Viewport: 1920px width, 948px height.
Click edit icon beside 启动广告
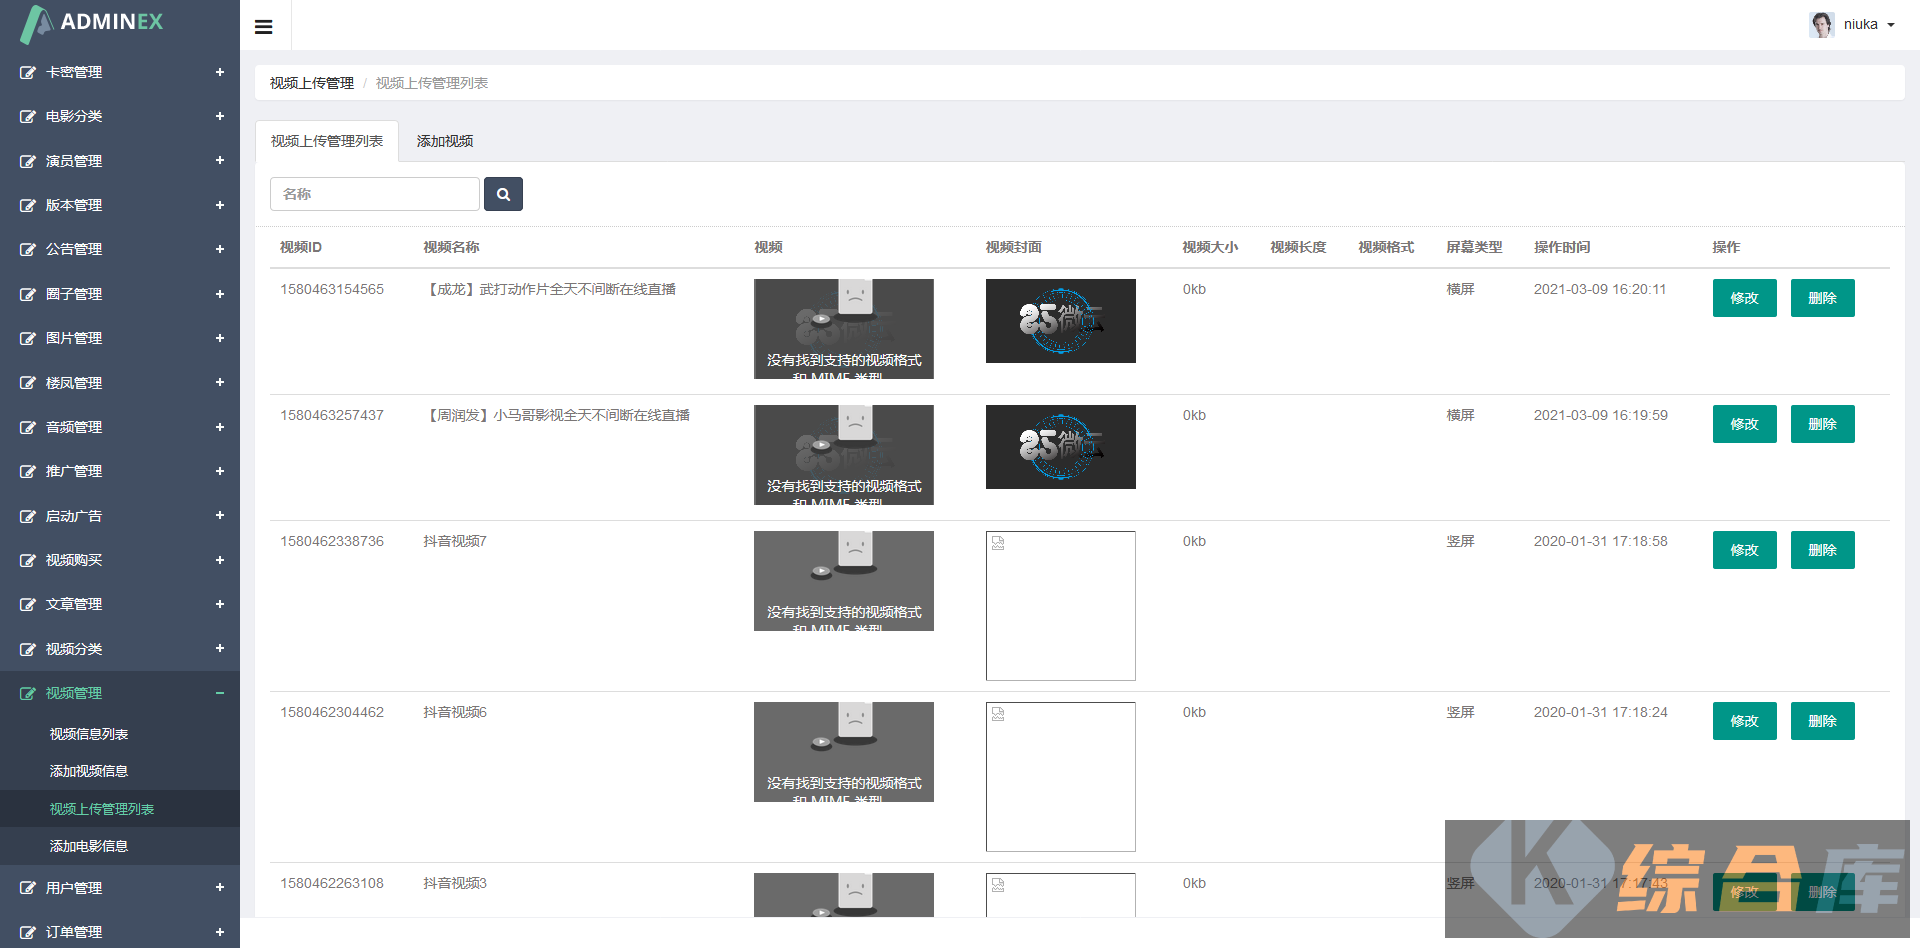[28, 516]
